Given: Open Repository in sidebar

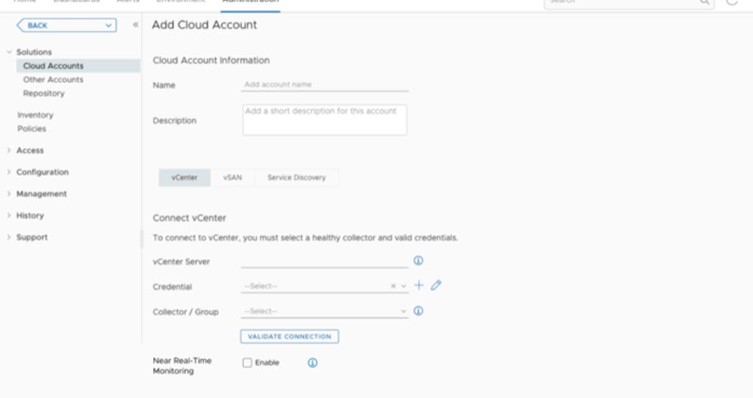Looking at the screenshot, I should click(x=44, y=94).
